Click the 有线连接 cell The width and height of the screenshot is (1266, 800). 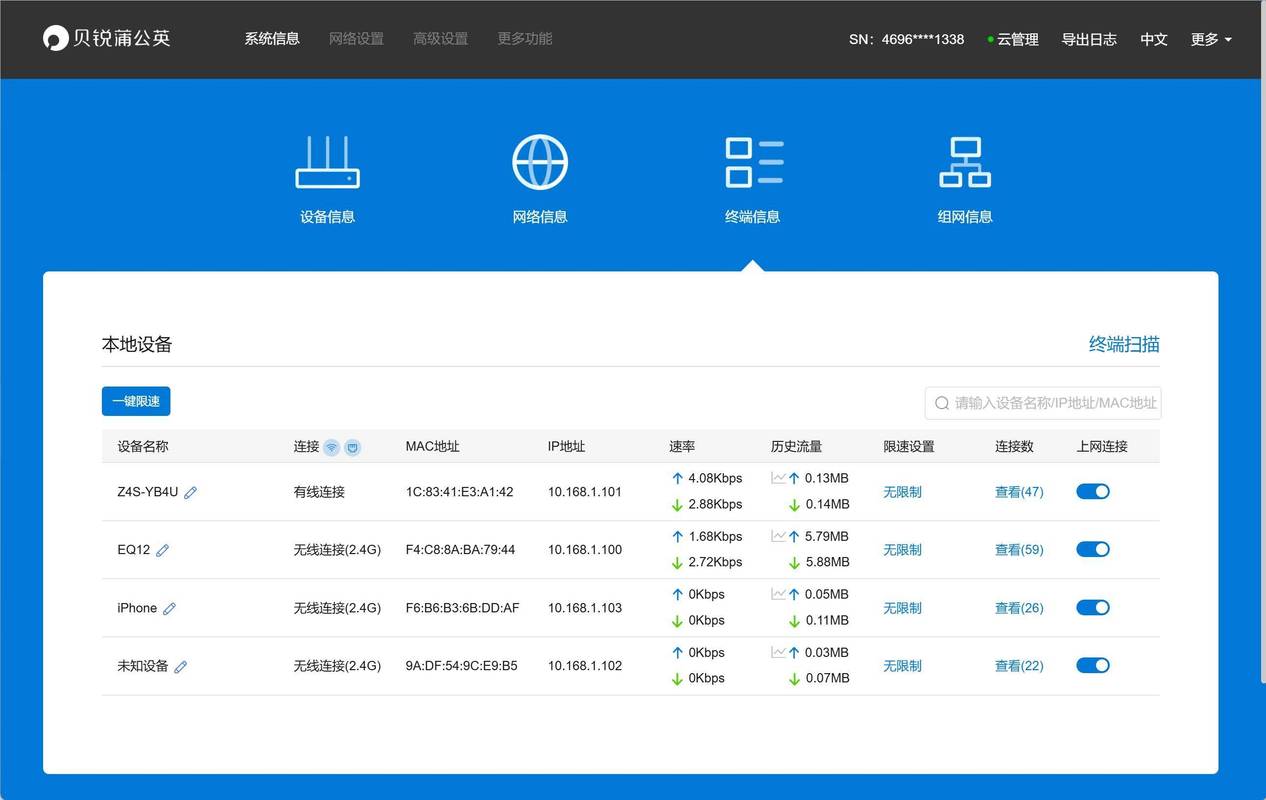(x=319, y=492)
